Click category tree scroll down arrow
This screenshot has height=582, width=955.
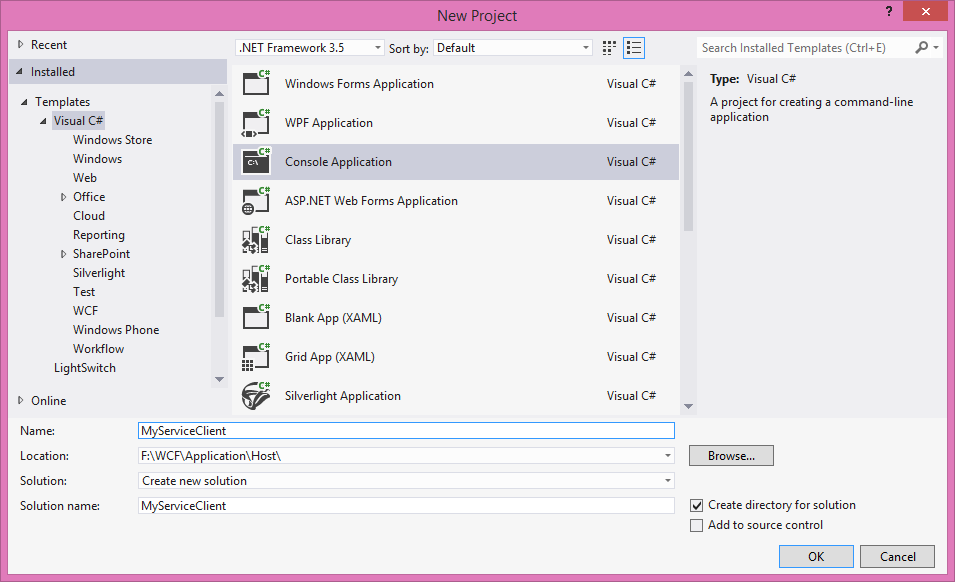tap(219, 379)
